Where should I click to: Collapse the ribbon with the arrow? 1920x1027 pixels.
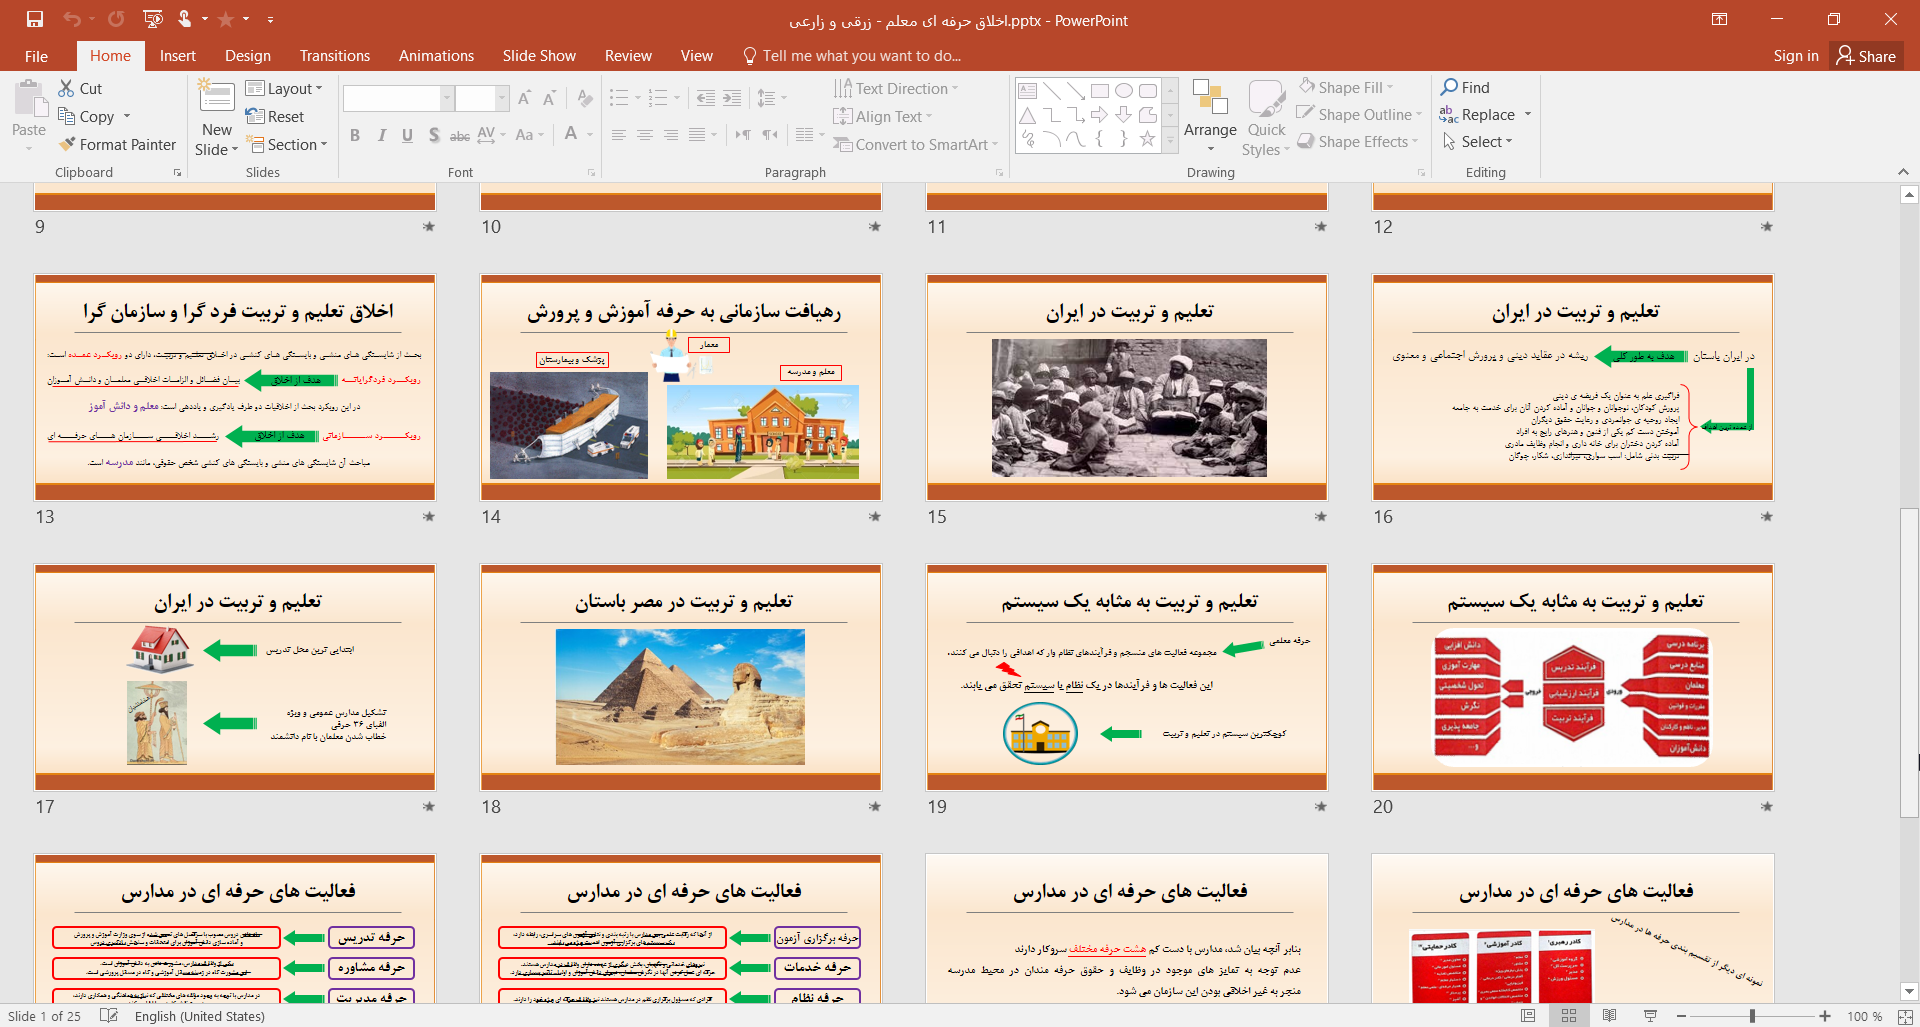pos(1903,172)
